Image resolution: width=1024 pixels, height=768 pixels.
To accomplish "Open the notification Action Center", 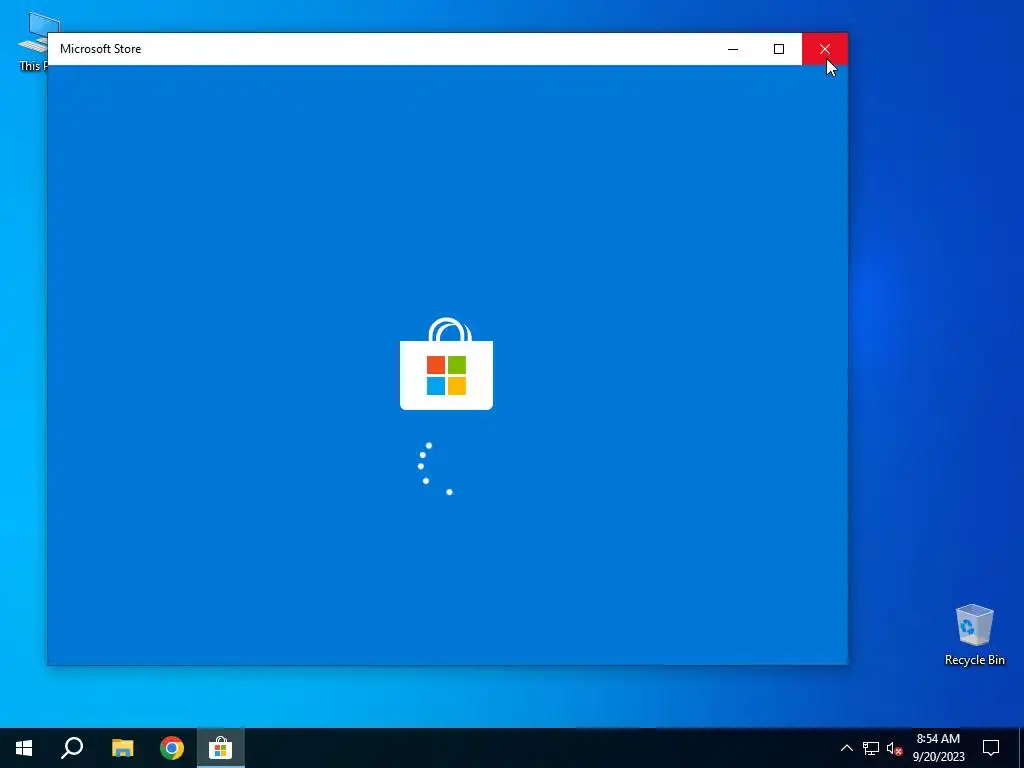I will pyautogui.click(x=991, y=748).
